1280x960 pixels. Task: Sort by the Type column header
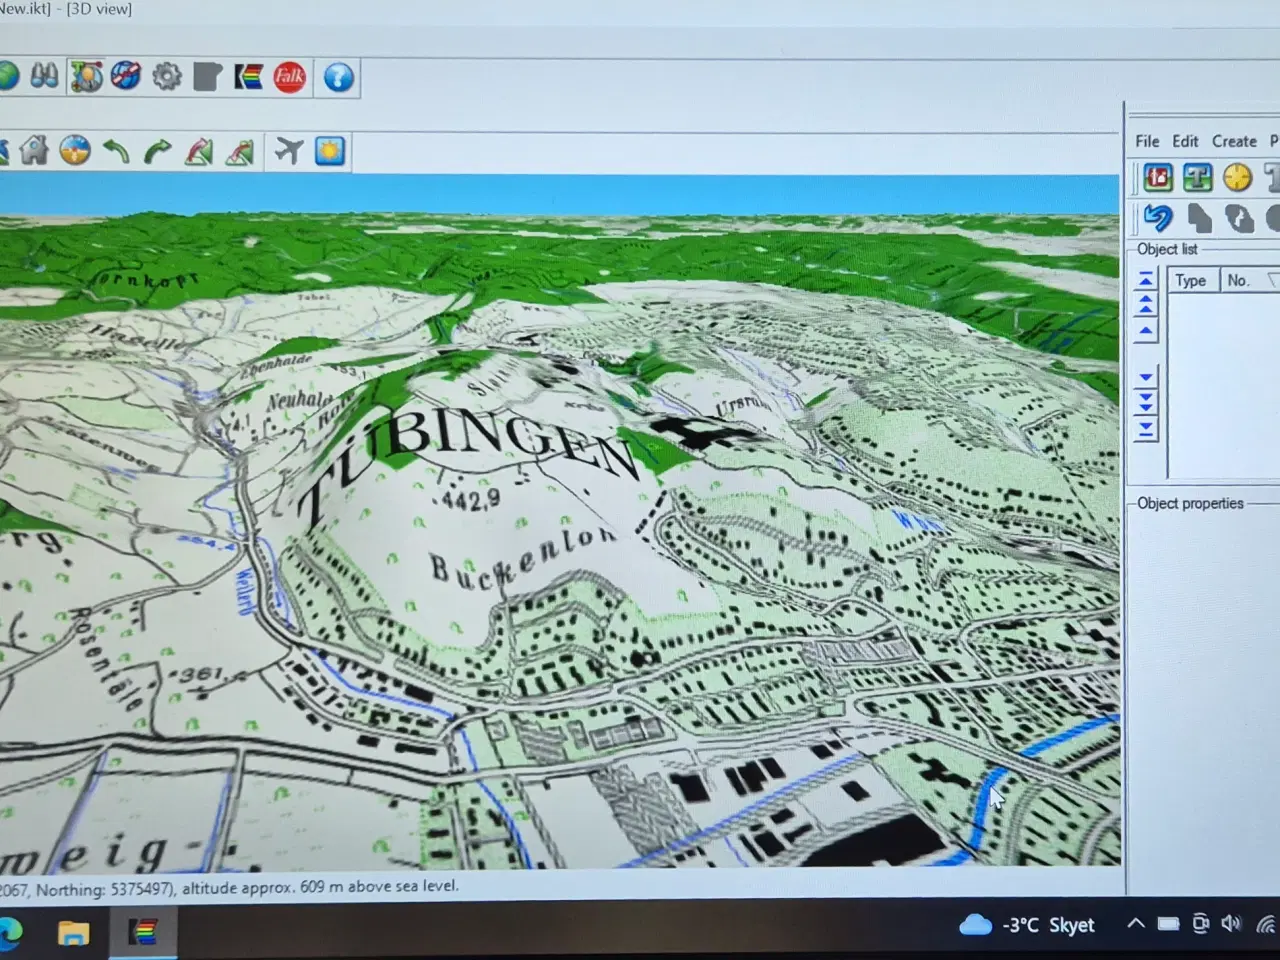[x=1190, y=281]
